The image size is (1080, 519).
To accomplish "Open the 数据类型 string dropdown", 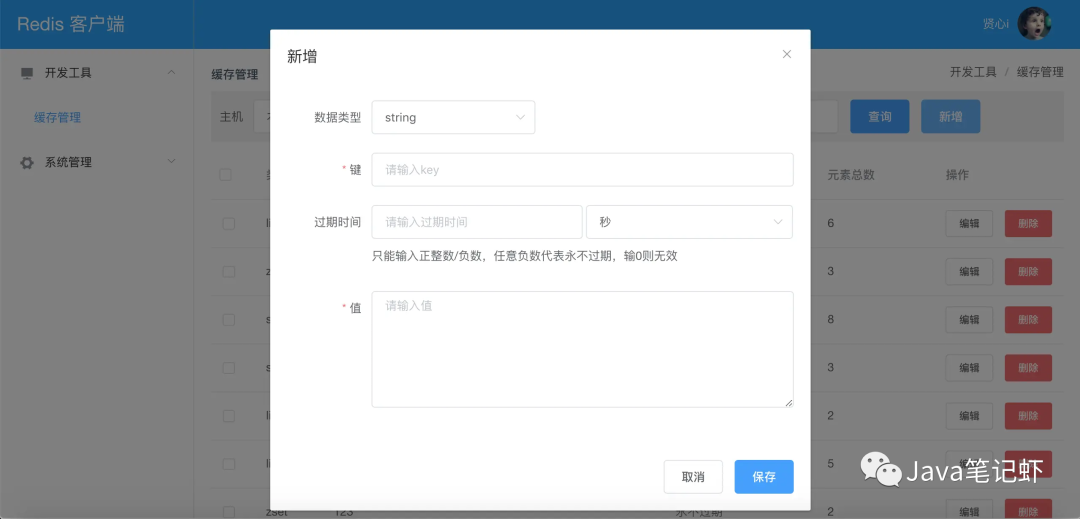I will pyautogui.click(x=453, y=117).
